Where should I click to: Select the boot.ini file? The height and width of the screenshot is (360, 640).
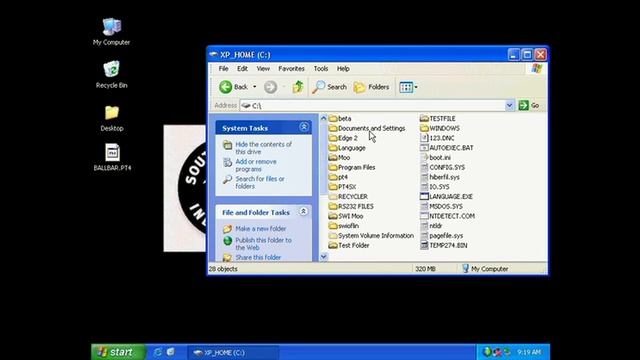pos(436,158)
